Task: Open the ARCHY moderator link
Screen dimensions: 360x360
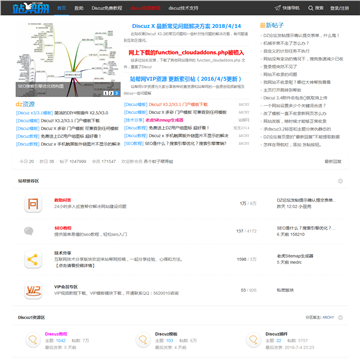Action: (328, 318)
